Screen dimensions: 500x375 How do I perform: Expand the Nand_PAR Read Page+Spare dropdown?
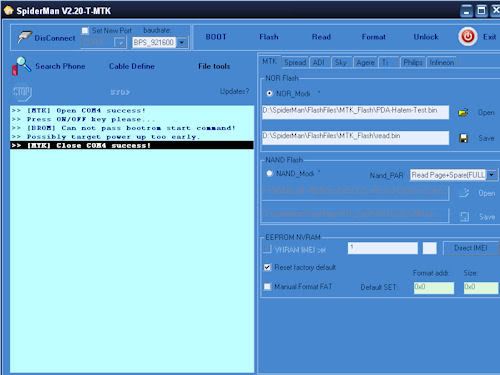point(492,175)
